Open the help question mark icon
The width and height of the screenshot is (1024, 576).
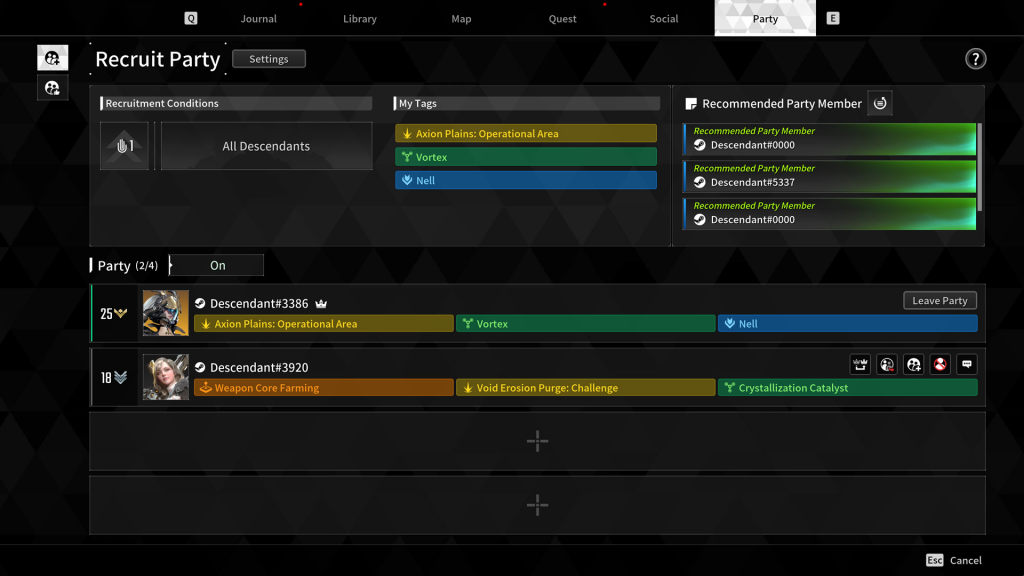click(x=975, y=59)
